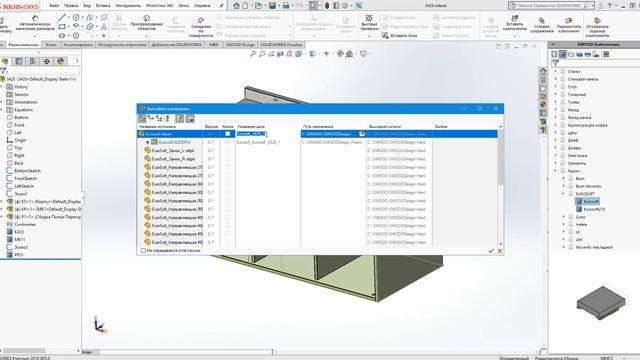
Task: Click the filter funnel in SWOOD library panel
Action: (555, 63)
